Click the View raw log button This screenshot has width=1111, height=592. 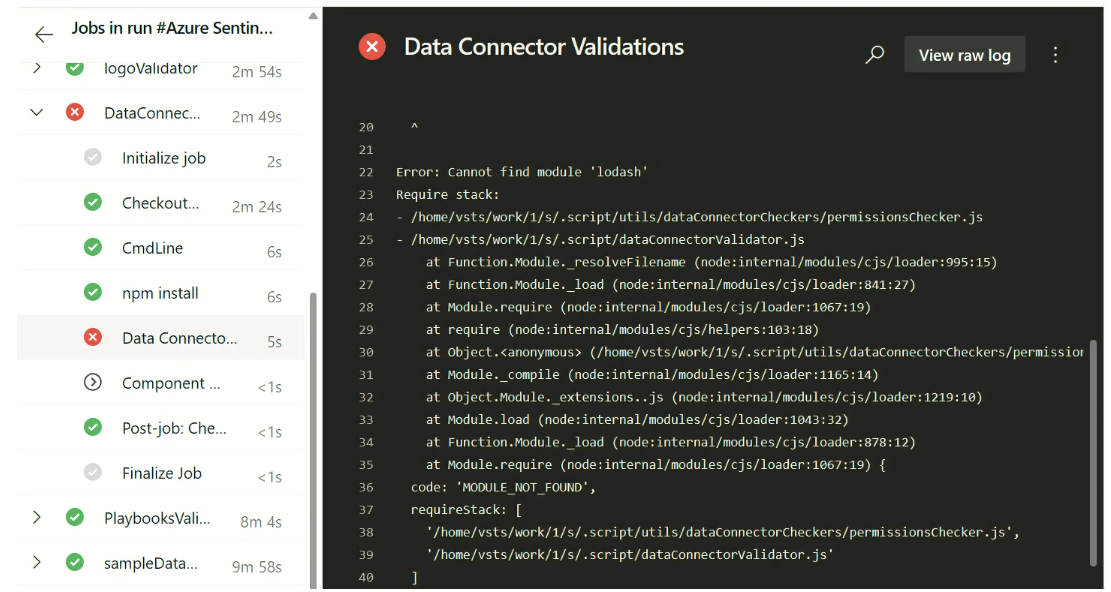click(x=964, y=55)
